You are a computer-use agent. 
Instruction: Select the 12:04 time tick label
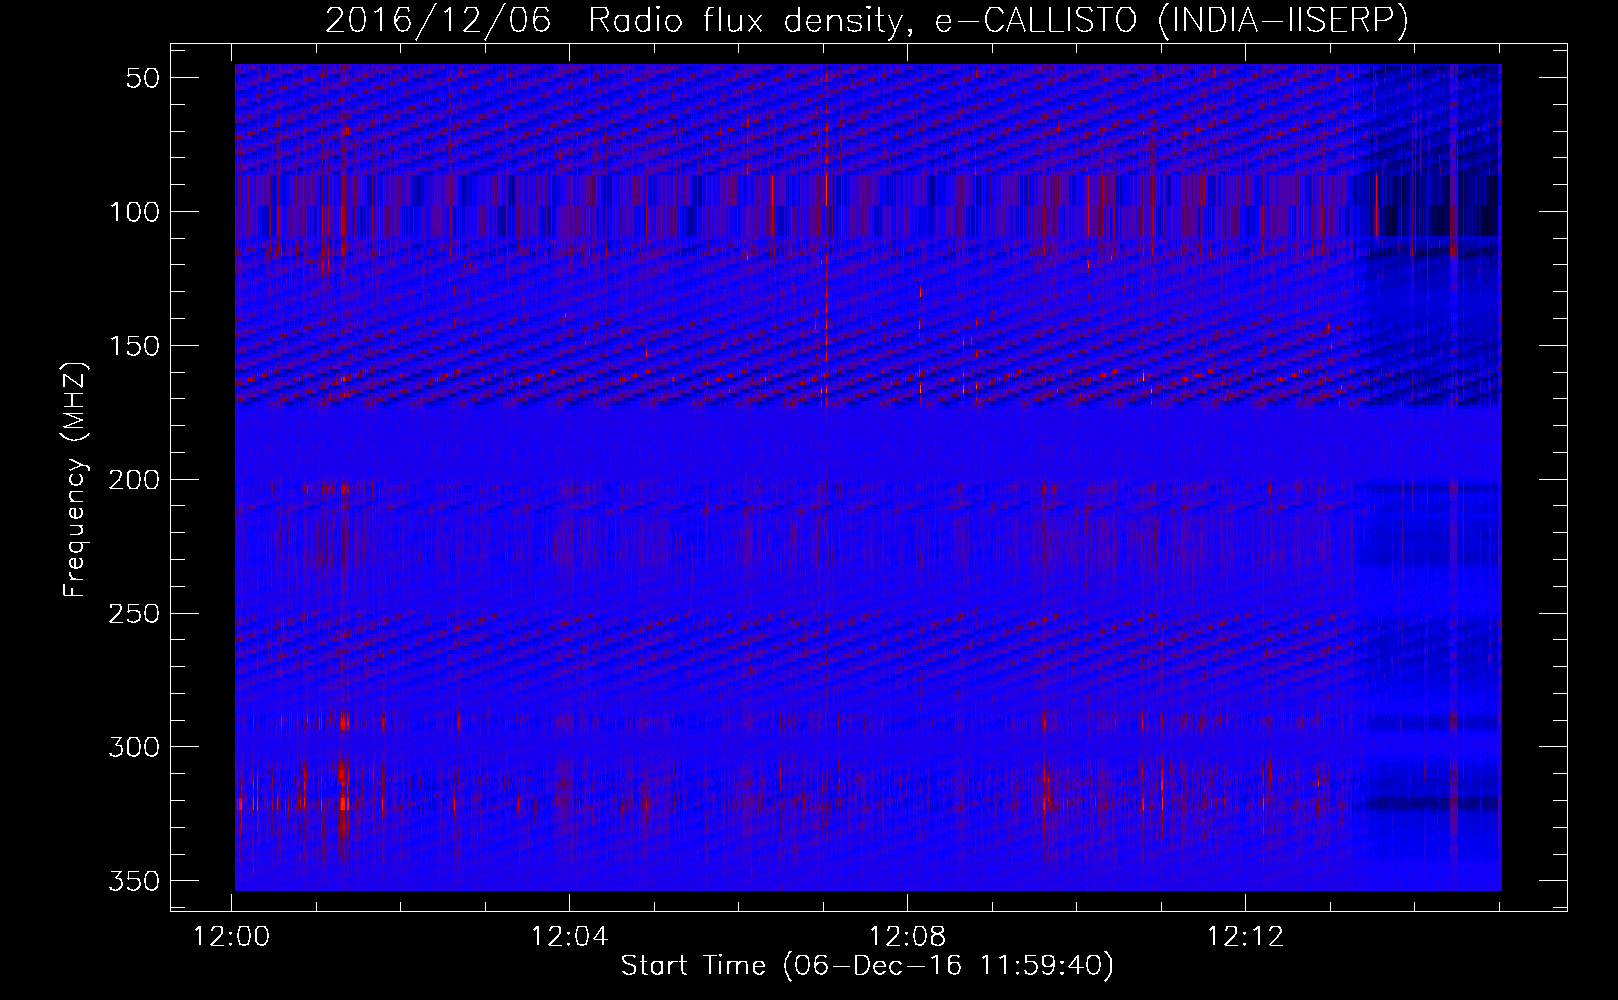(570, 937)
